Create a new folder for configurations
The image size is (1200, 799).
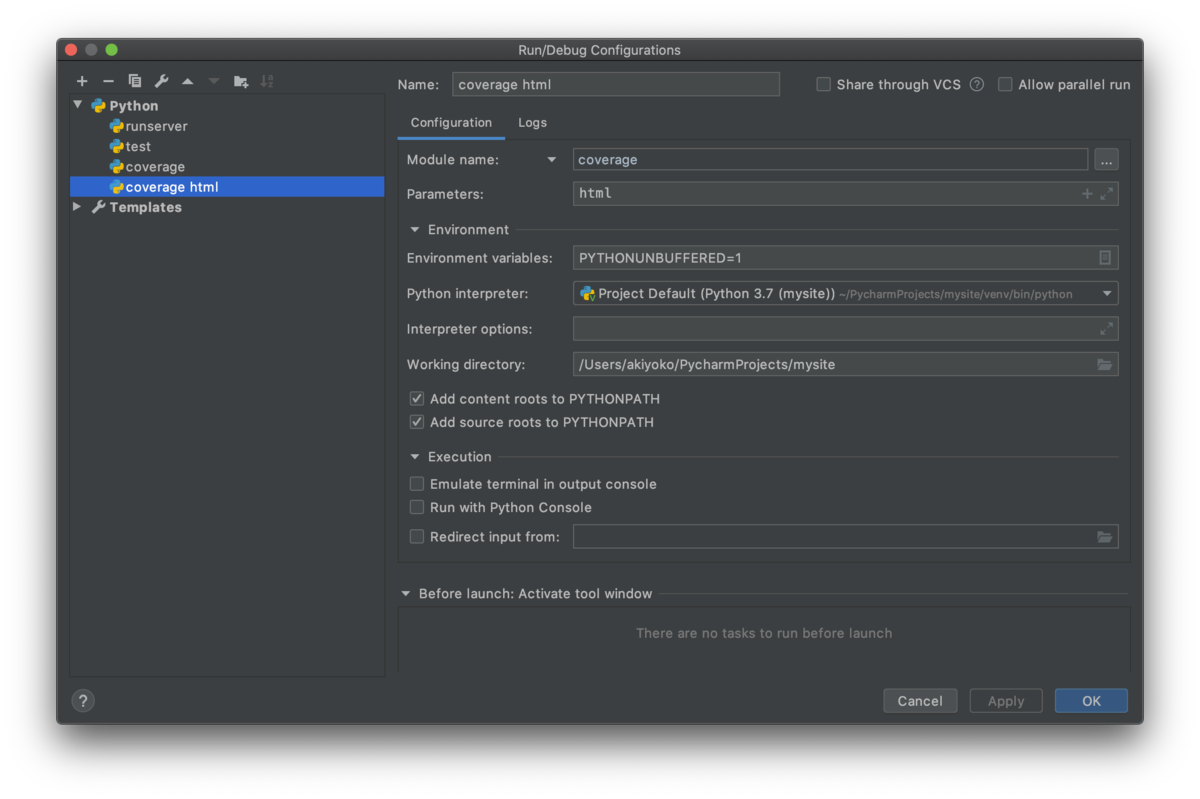pos(241,81)
